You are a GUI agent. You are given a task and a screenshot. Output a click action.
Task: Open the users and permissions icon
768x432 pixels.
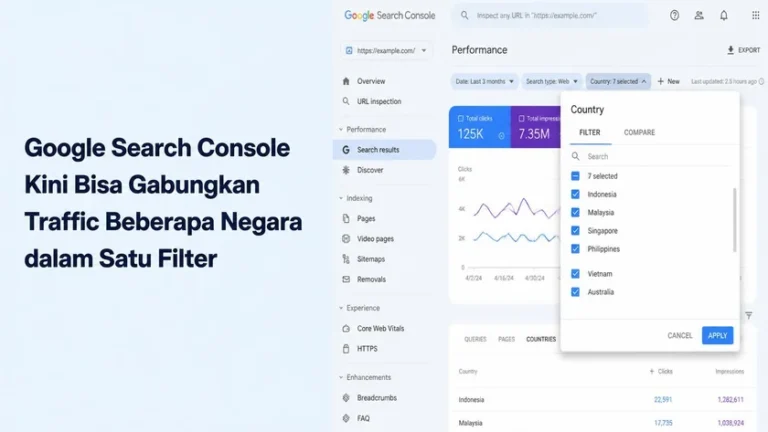click(699, 16)
